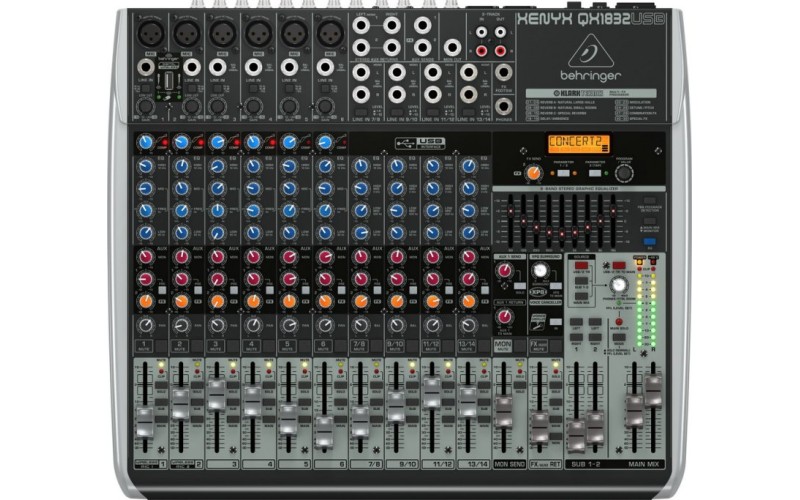Click the Behringer triangle logo

(591, 51)
